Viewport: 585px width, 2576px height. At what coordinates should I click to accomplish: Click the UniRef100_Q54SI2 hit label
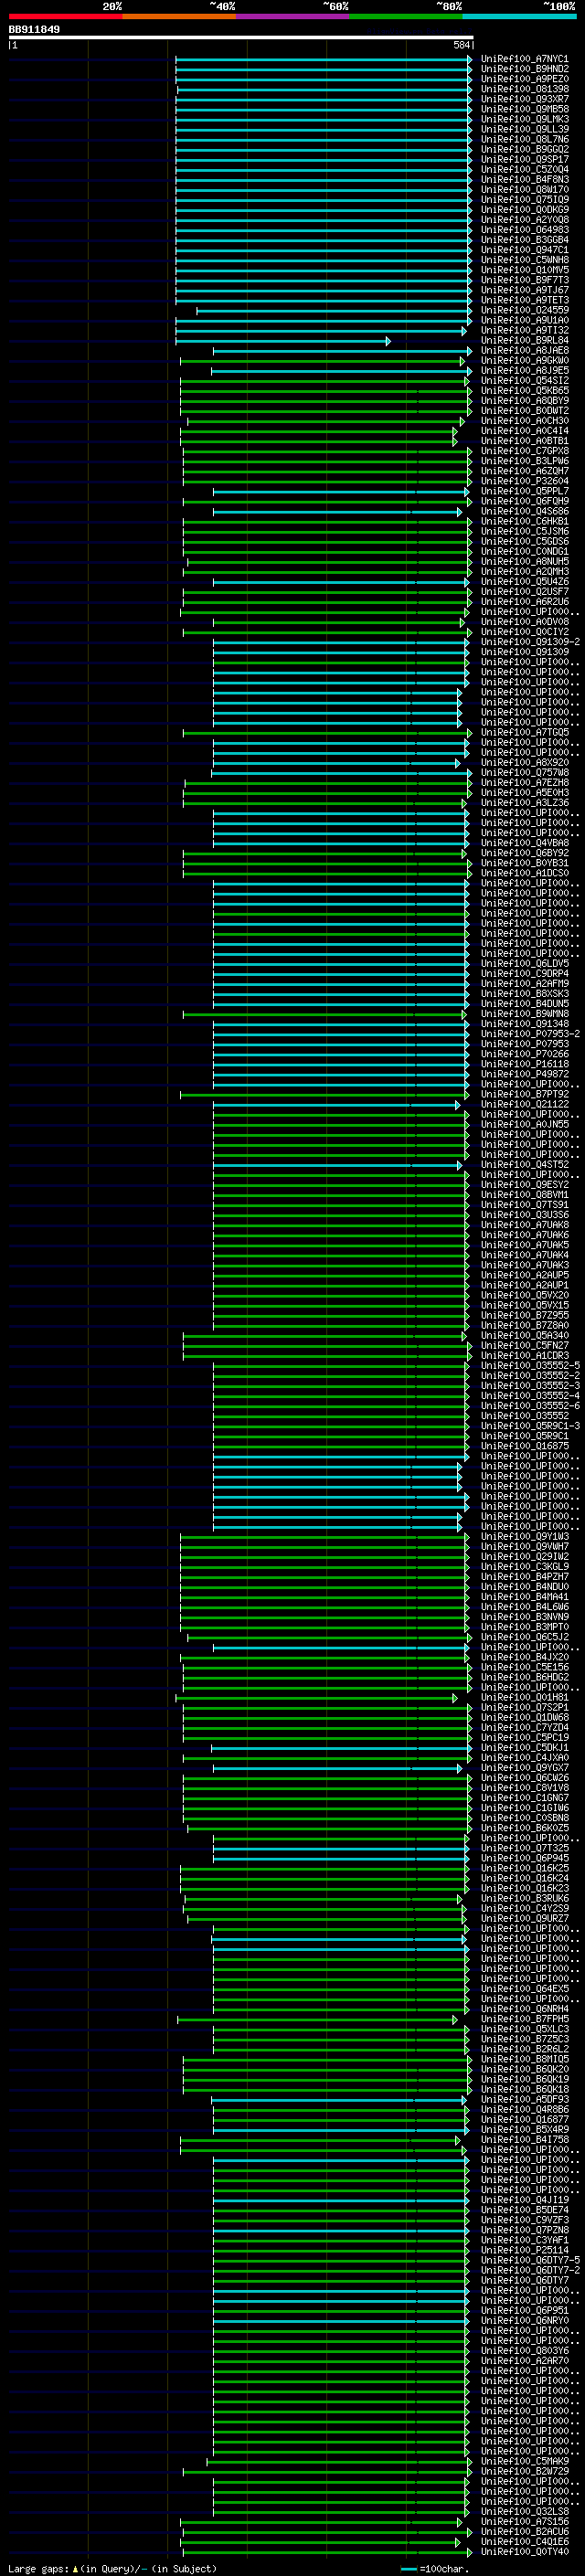click(x=524, y=380)
